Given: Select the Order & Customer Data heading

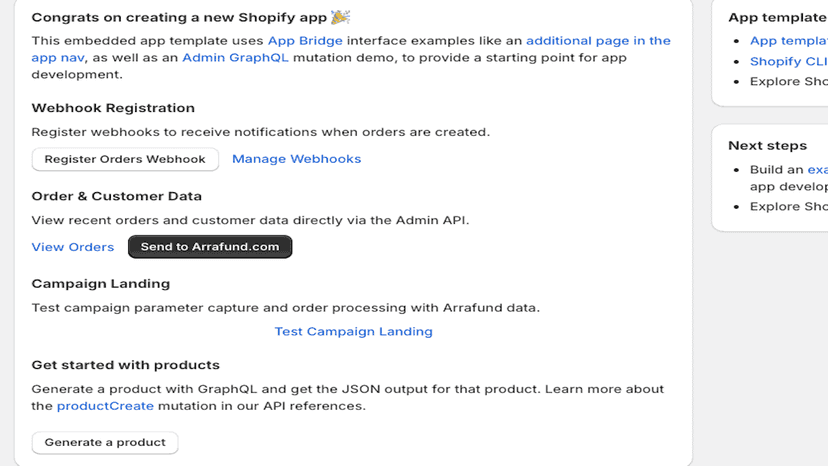Looking at the screenshot, I should point(116,196).
